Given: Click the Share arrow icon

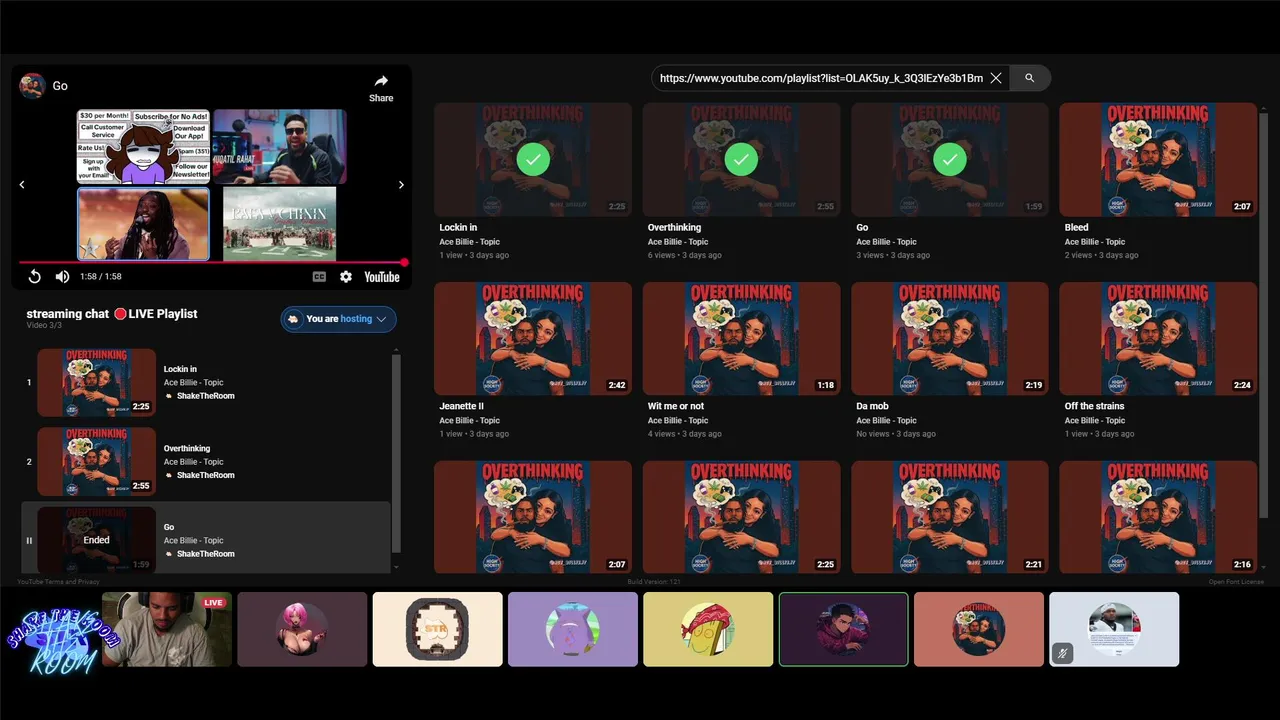Looking at the screenshot, I should tap(381, 81).
